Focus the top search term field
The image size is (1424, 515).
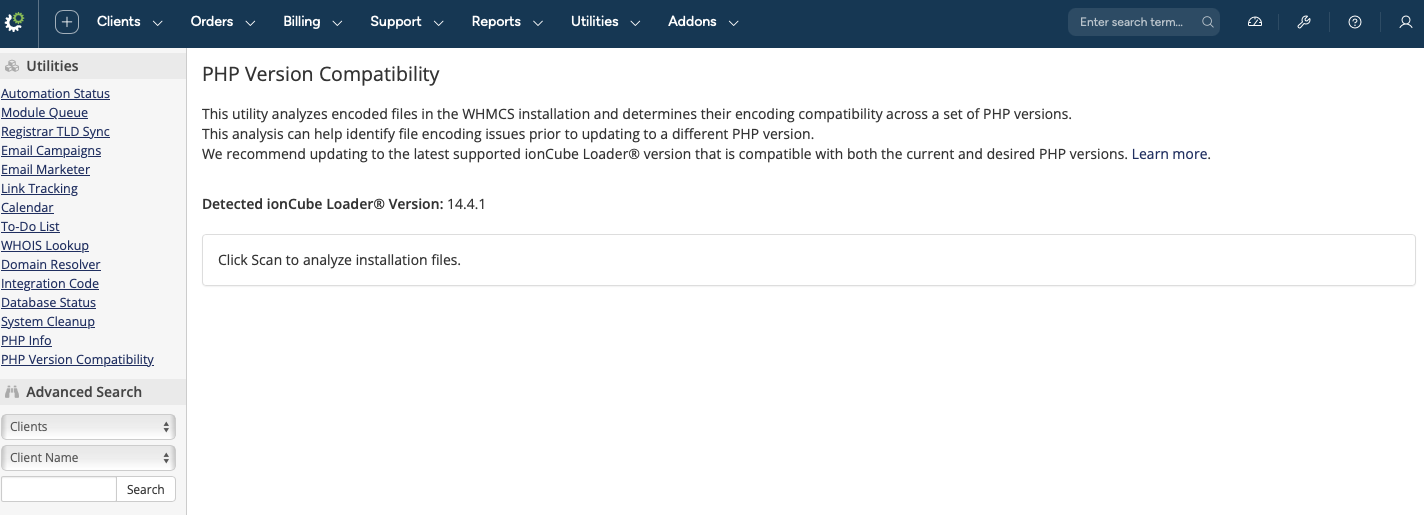click(x=1132, y=22)
